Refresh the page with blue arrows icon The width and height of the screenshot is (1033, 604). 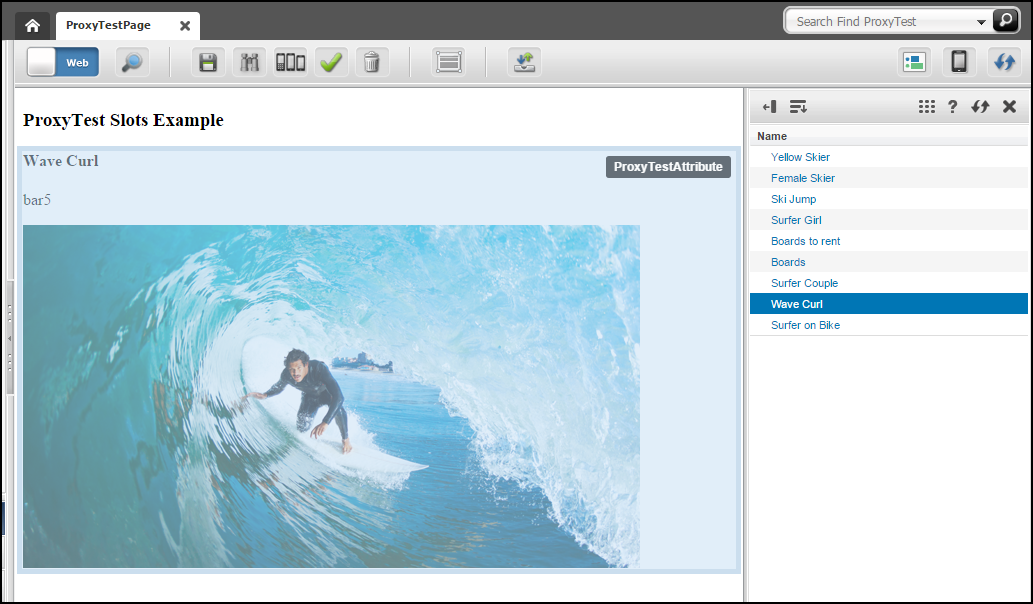pos(1004,62)
